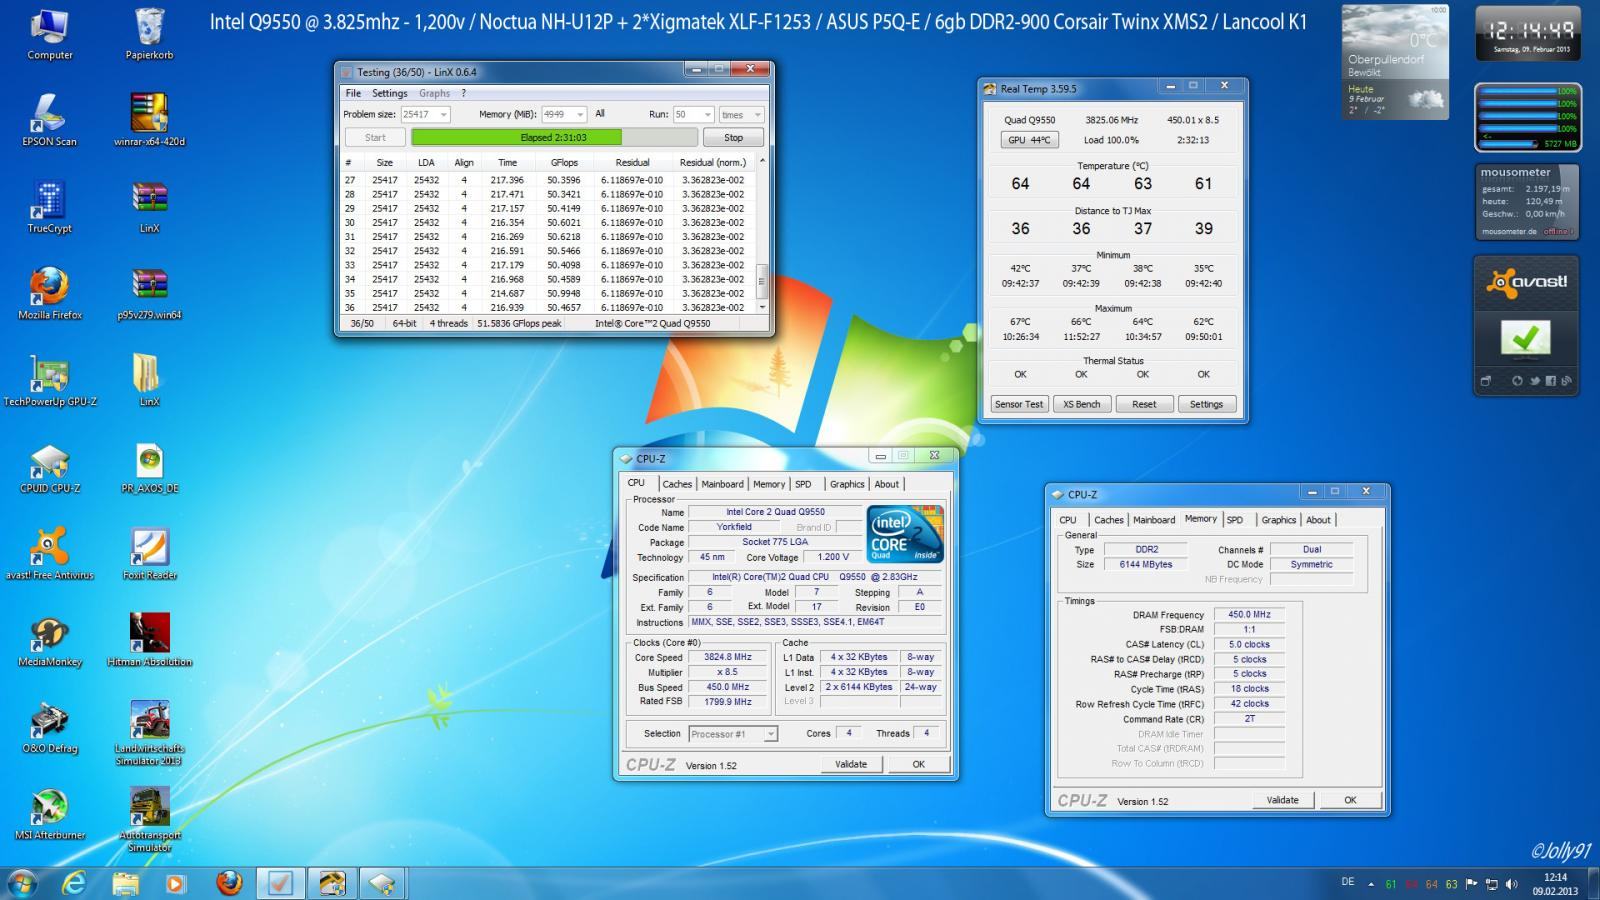Open the Papierkorb recycle bin

[x=149, y=35]
